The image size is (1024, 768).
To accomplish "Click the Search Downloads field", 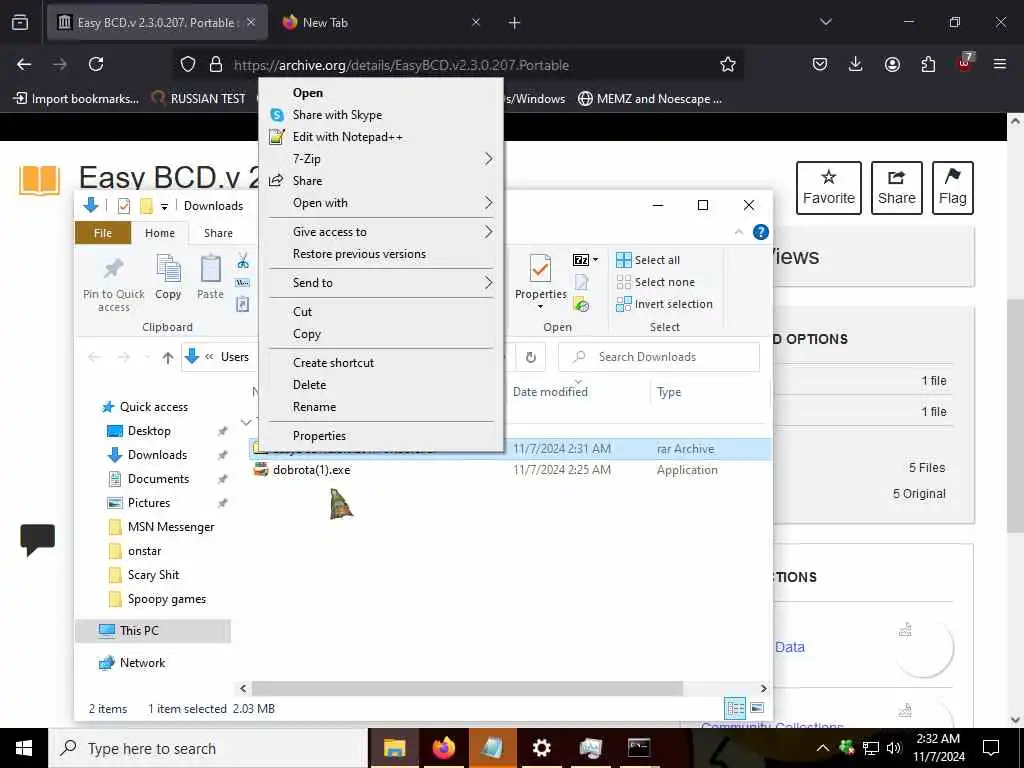I will (x=659, y=357).
